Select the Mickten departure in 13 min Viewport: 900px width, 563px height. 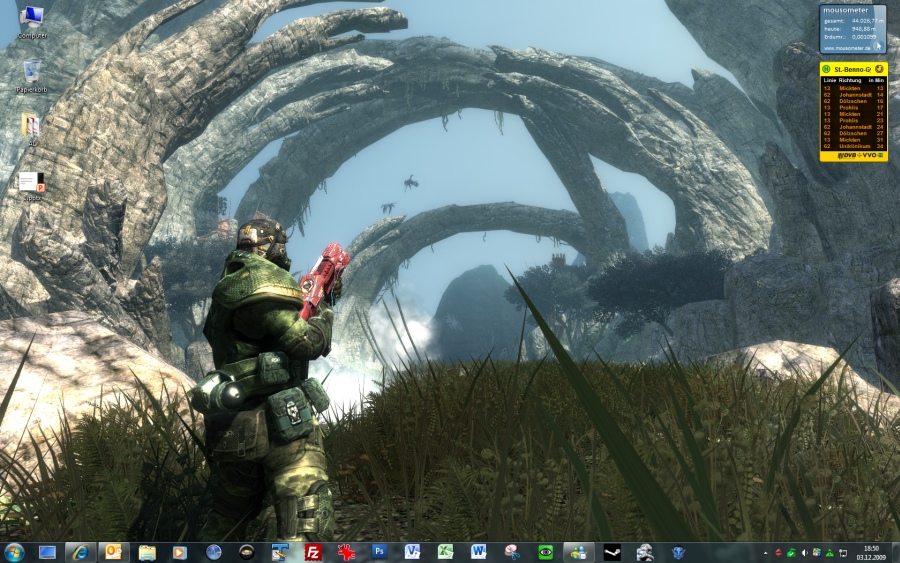(854, 88)
